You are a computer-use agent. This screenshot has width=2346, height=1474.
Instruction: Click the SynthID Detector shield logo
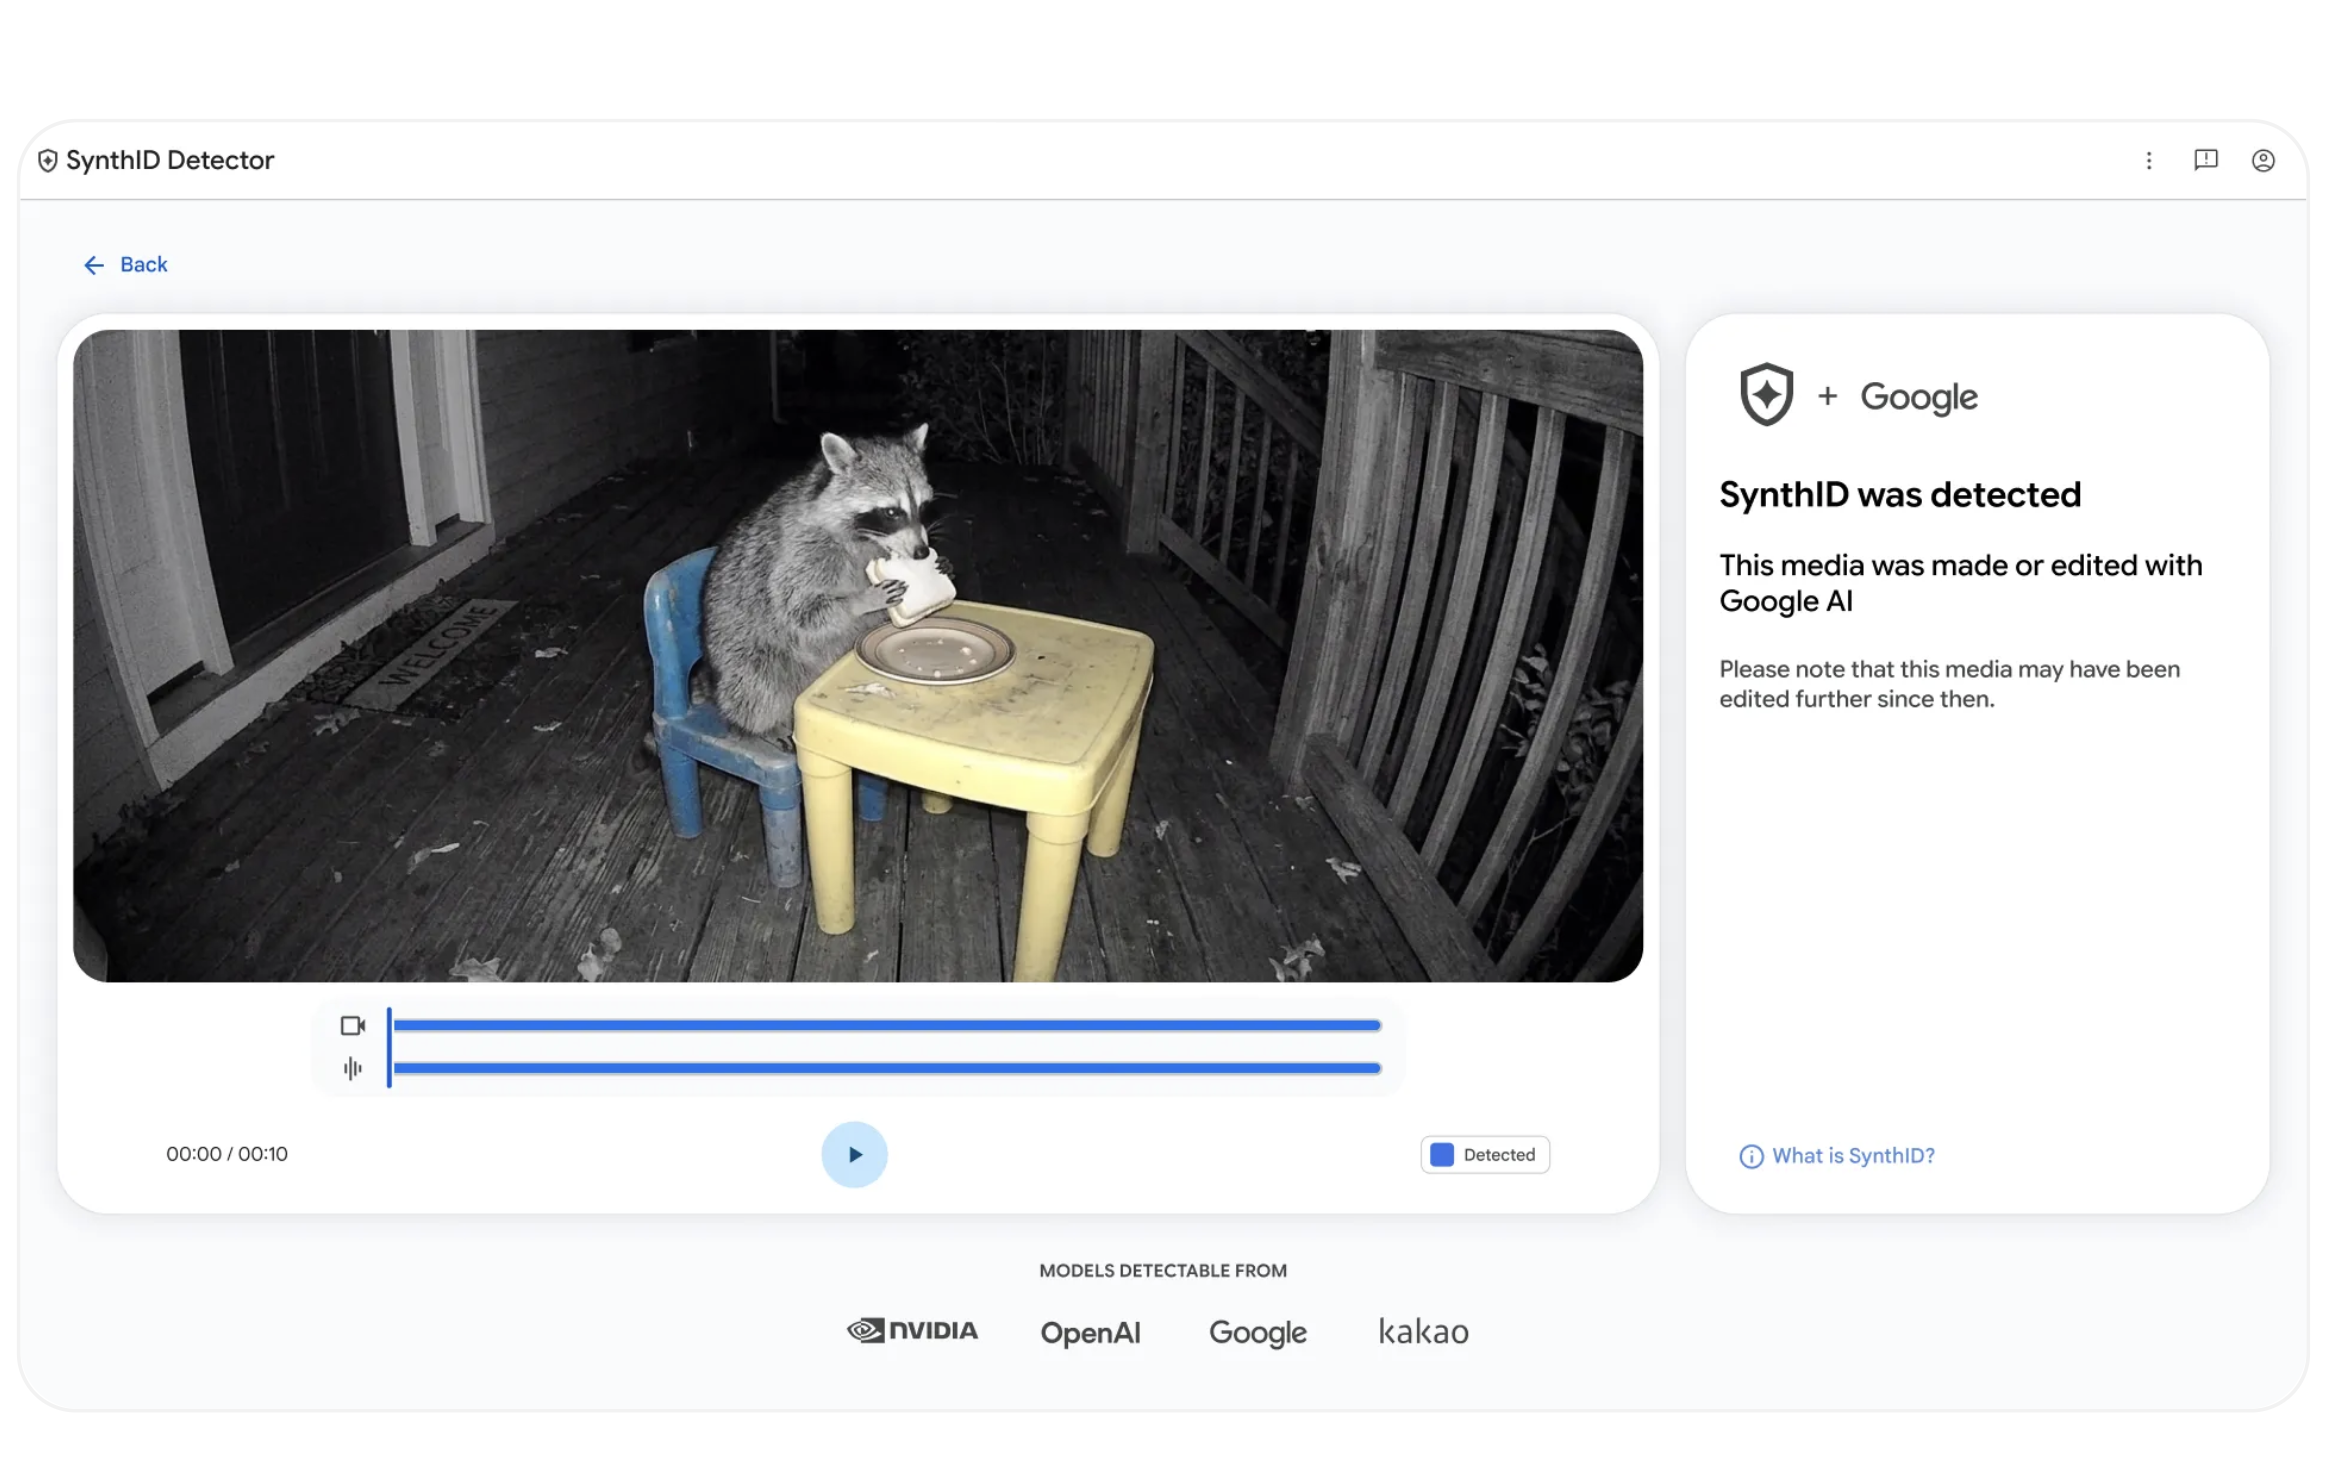click(x=47, y=160)
